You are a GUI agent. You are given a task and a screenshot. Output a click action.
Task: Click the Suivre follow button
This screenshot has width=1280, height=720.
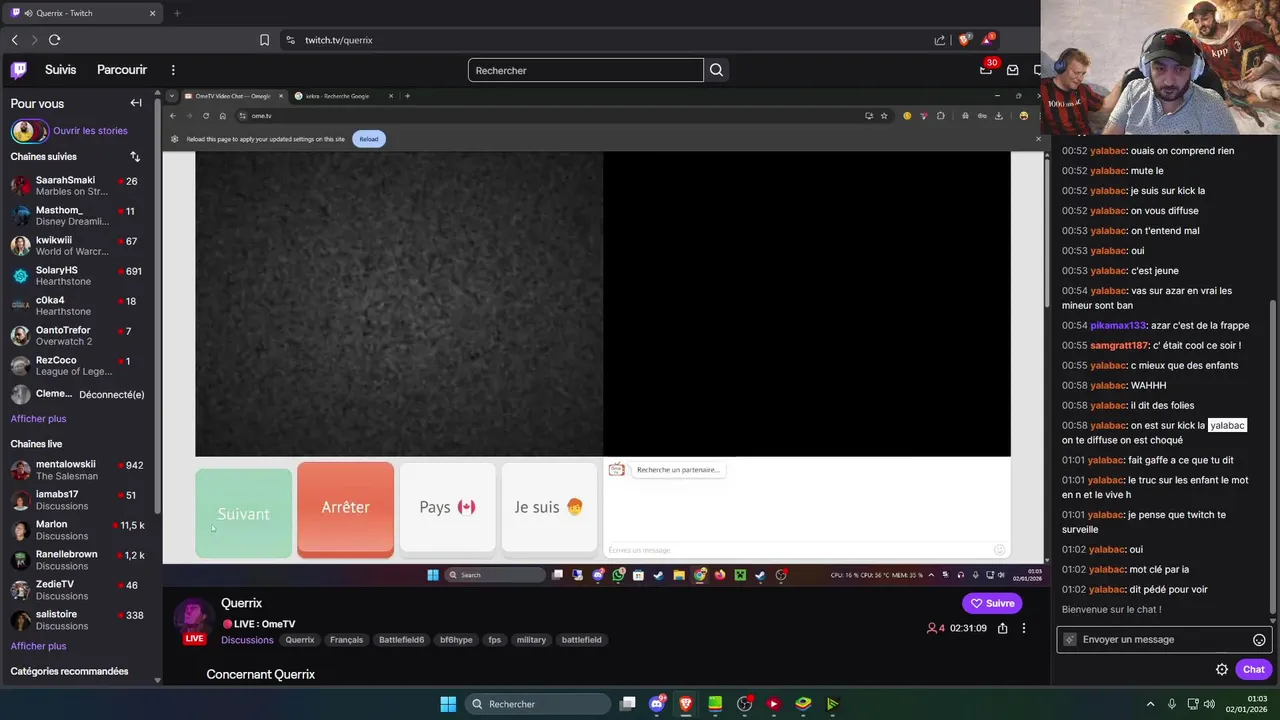coord(992,603)
